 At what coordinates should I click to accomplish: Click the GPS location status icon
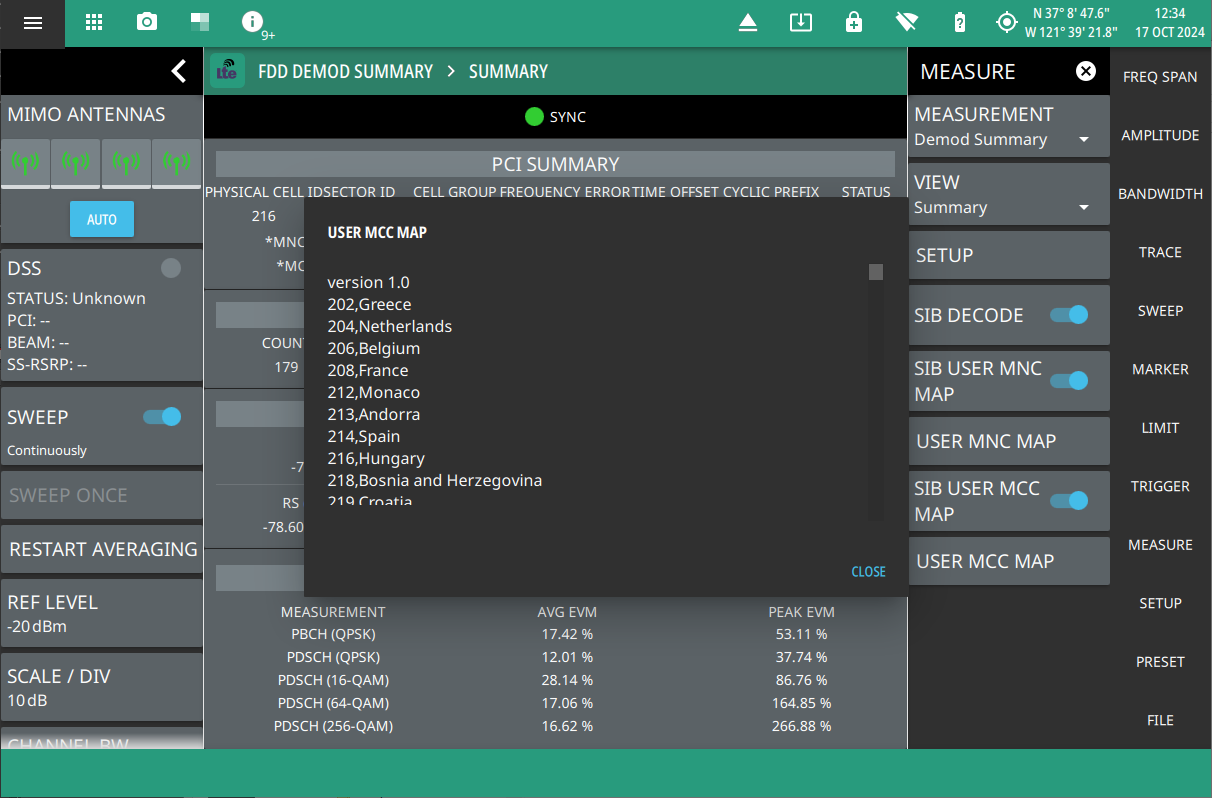1006,23
